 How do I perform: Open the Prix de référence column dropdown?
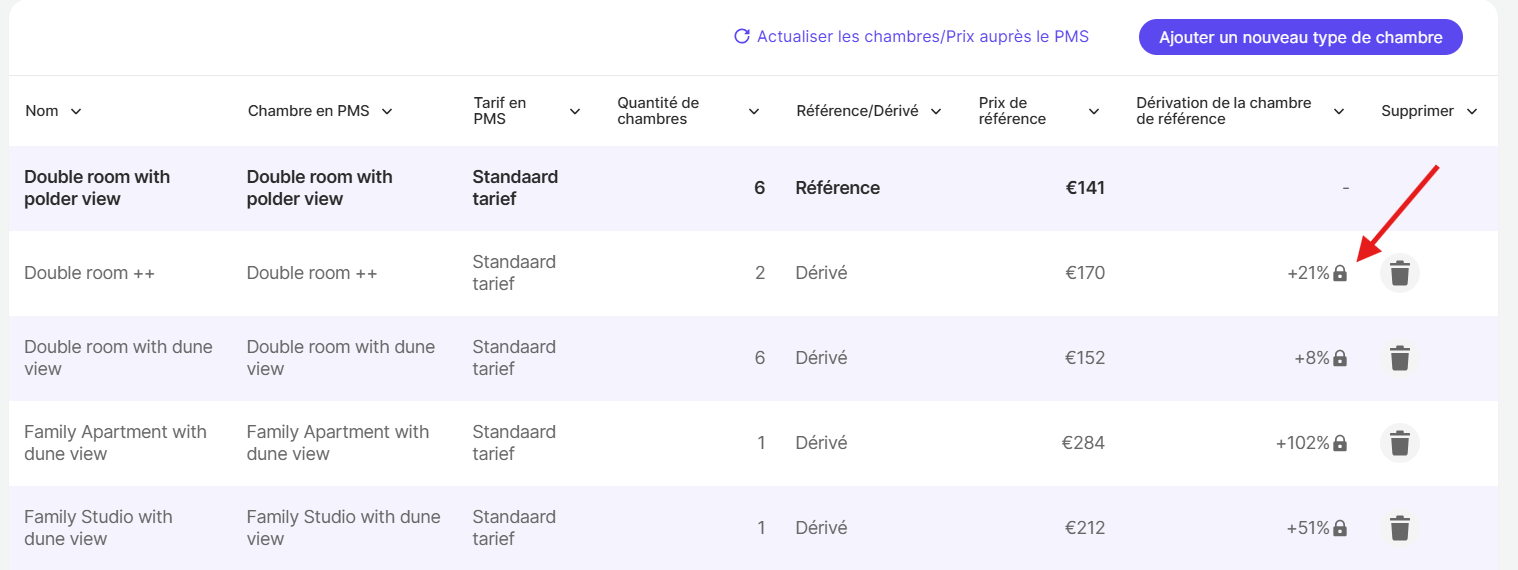pyautogui.click(x=1094, y=112)
